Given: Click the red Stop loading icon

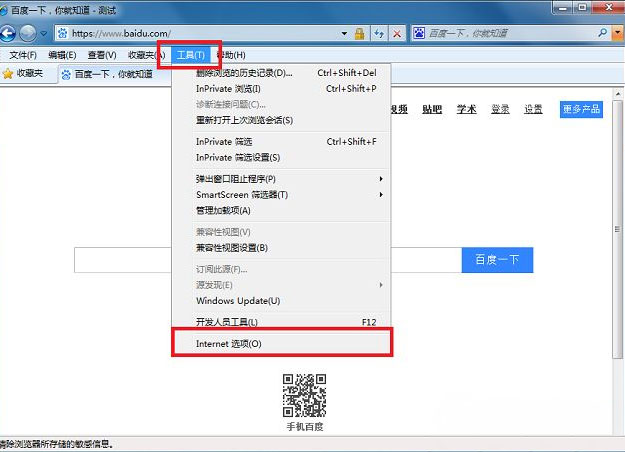Looking at the screenshot, I should pos(397,33).
